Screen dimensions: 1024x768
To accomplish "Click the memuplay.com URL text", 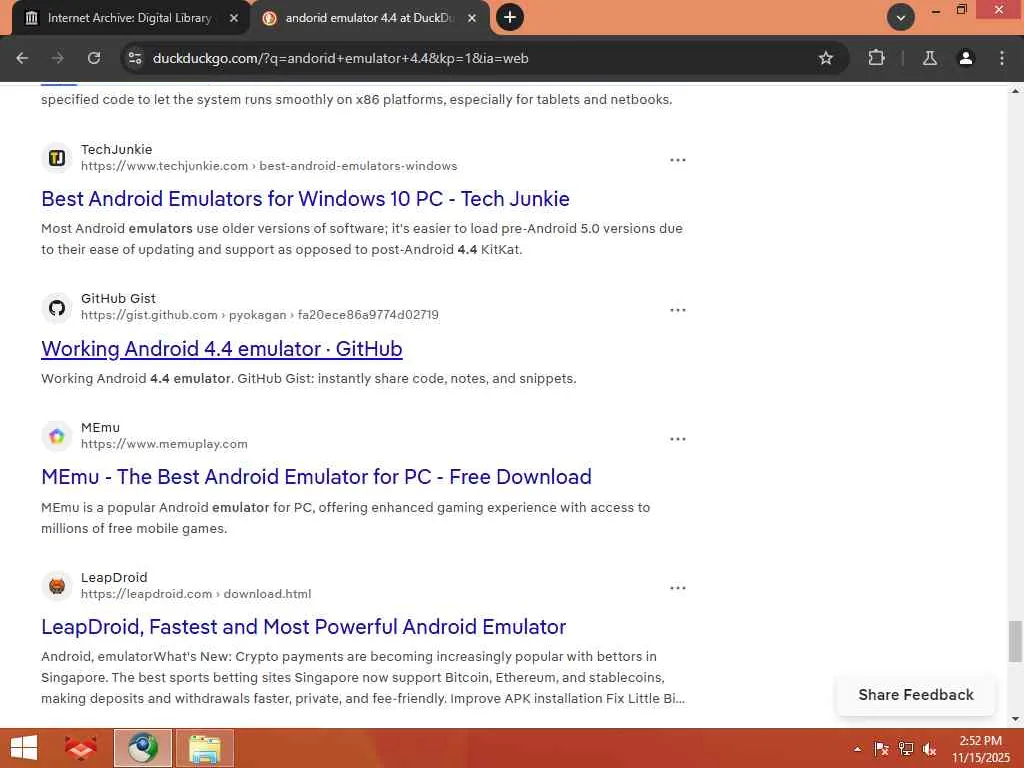I will click(x=165, y=444).
